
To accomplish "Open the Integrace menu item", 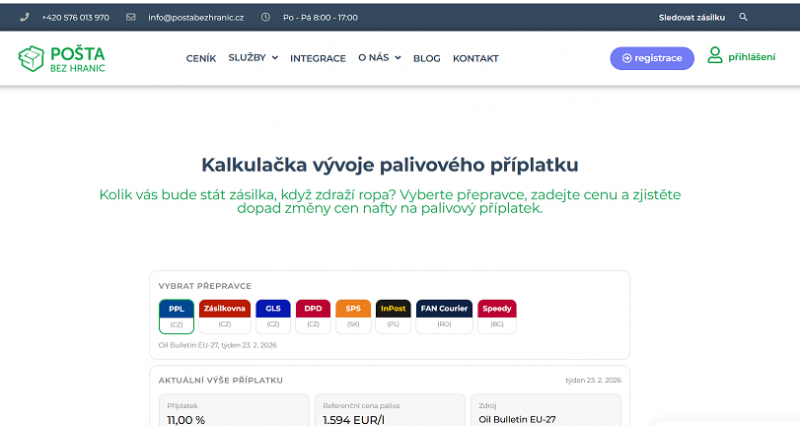I will point(318,58).
